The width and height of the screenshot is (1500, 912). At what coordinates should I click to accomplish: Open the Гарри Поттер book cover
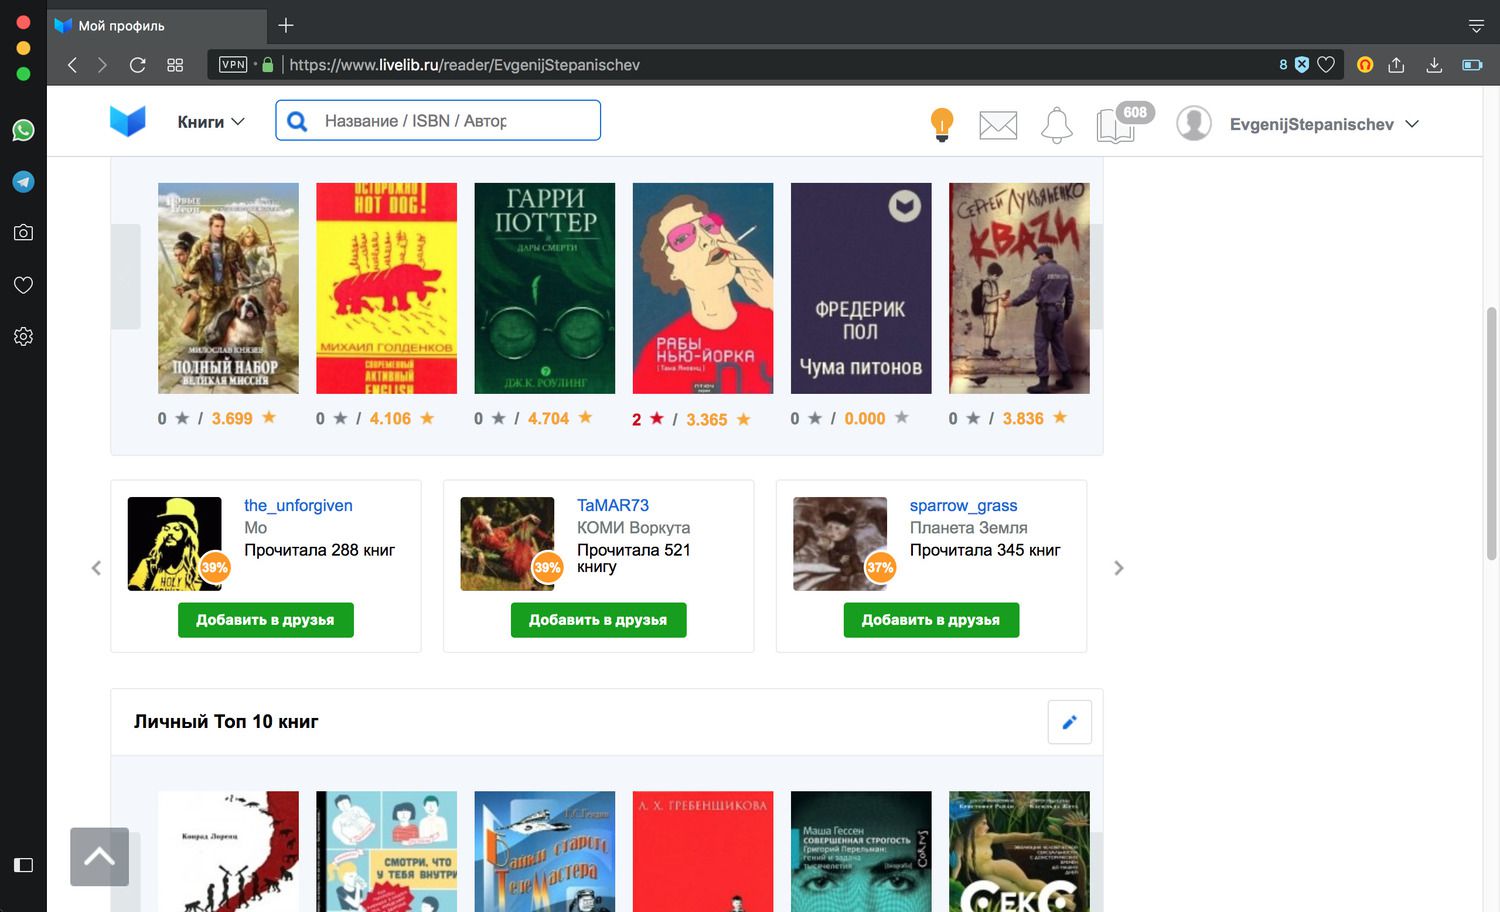click(x=545, y=288)
